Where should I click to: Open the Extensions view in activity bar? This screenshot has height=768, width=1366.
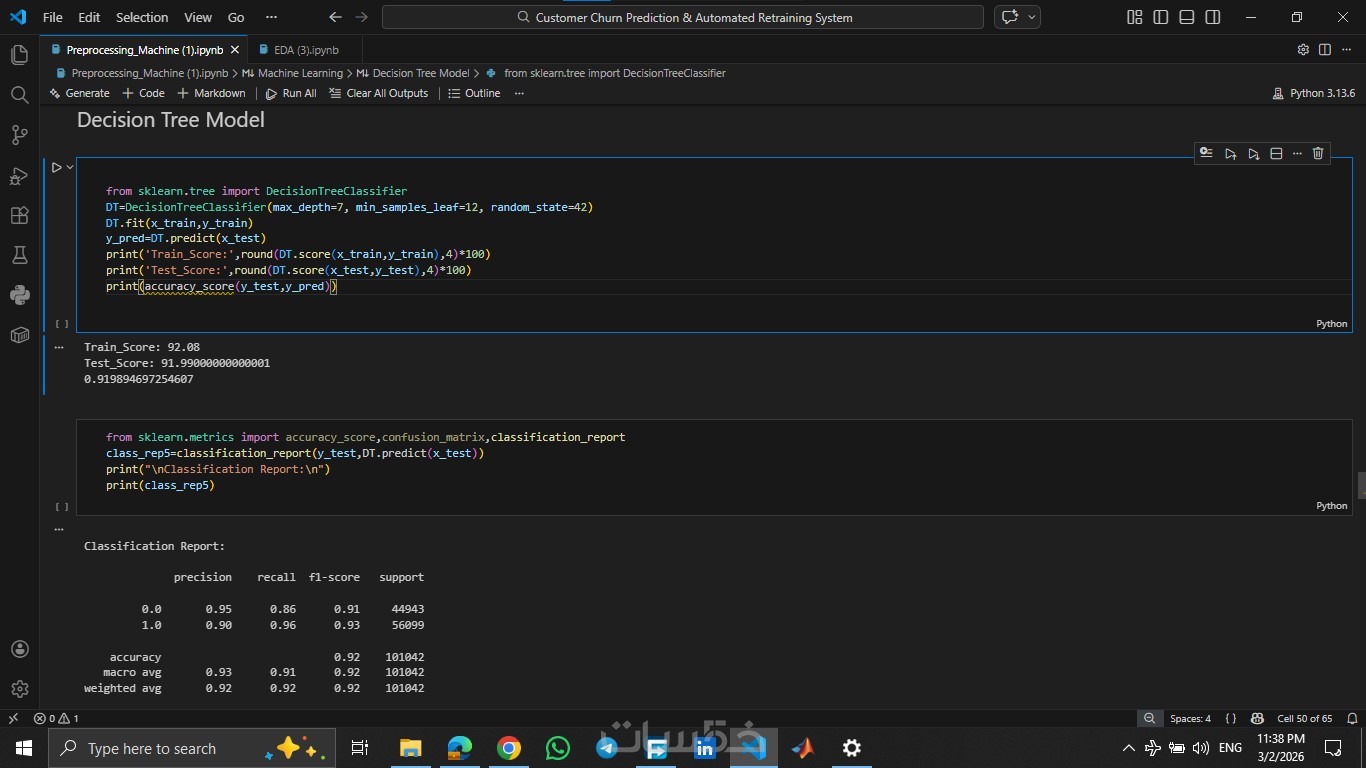(x=19, y=216)
